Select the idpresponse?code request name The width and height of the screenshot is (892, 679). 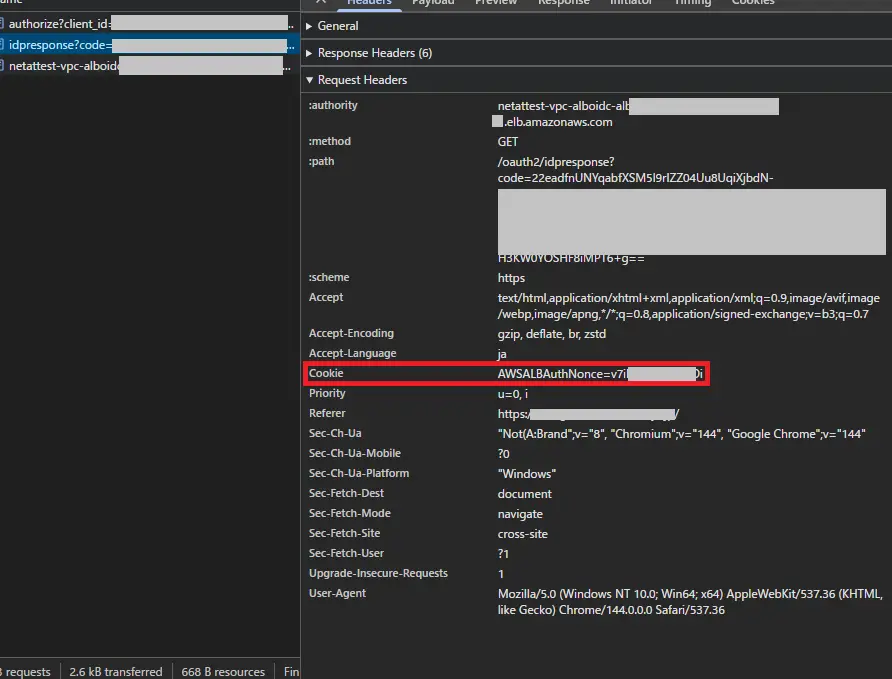pos(59,45)
